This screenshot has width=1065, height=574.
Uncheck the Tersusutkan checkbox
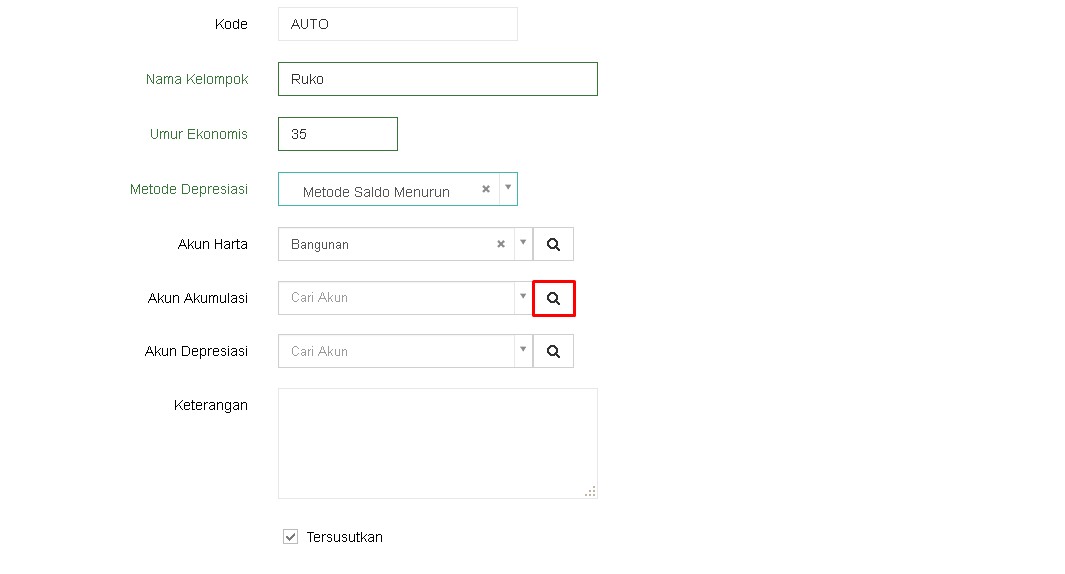[291, 537]
